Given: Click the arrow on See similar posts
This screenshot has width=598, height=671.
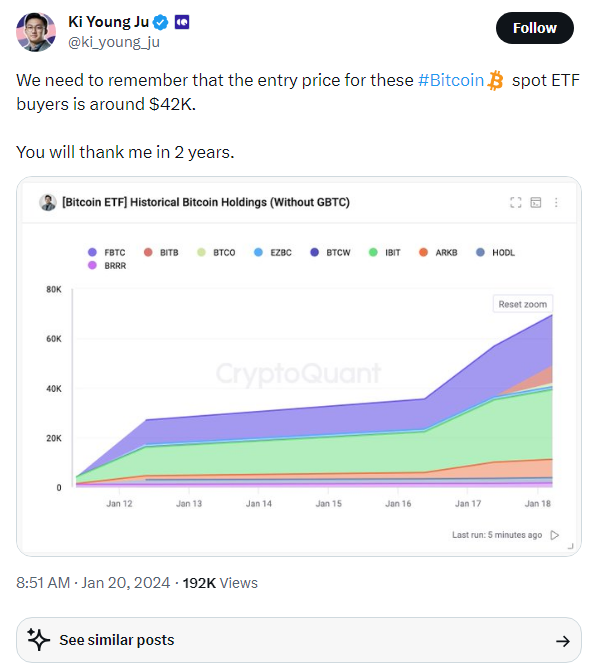Looking at the screenshot, I should pyautogui.click(x=562, y=641).
